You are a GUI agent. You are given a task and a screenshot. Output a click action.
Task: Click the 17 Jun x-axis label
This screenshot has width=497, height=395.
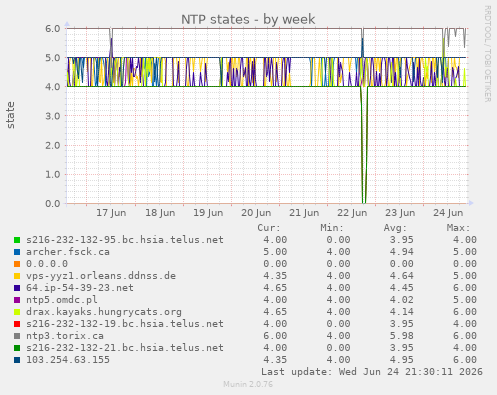[x=111, y=213]
